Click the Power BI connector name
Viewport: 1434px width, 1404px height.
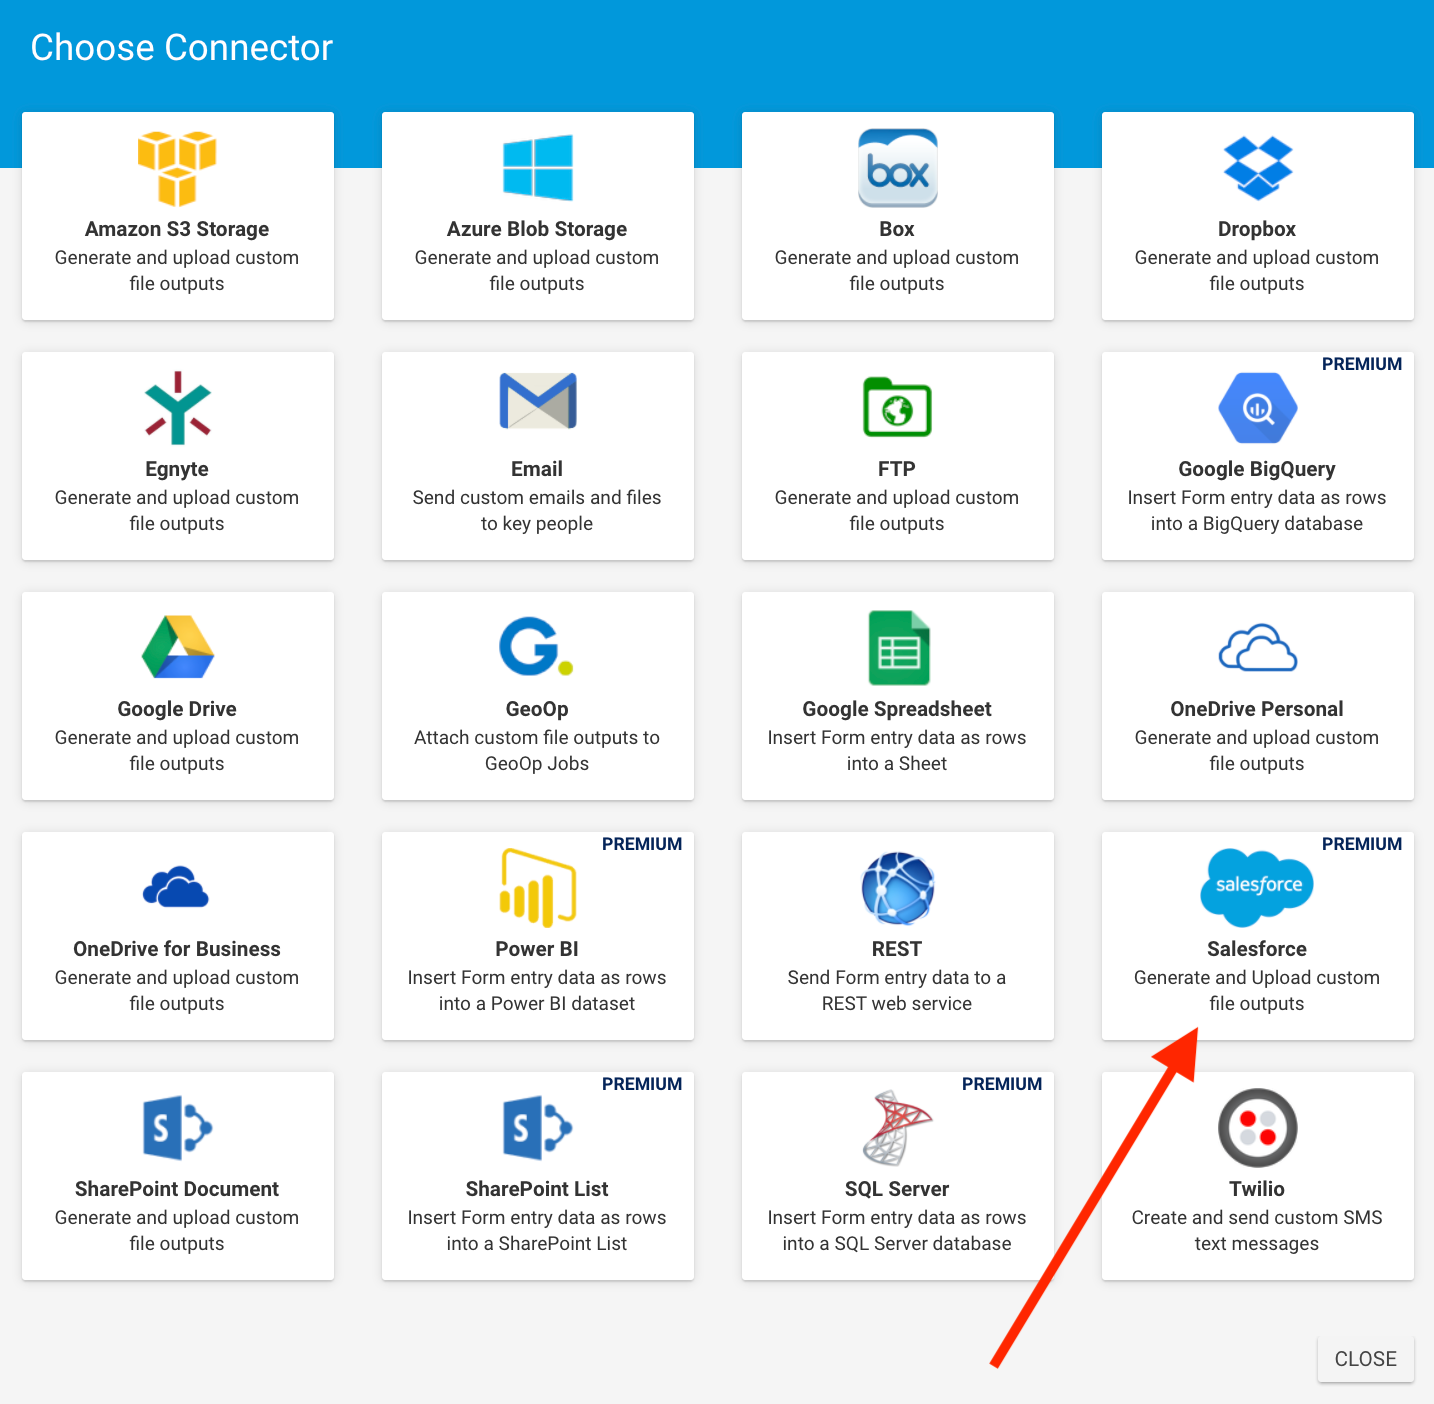[537, 949]
